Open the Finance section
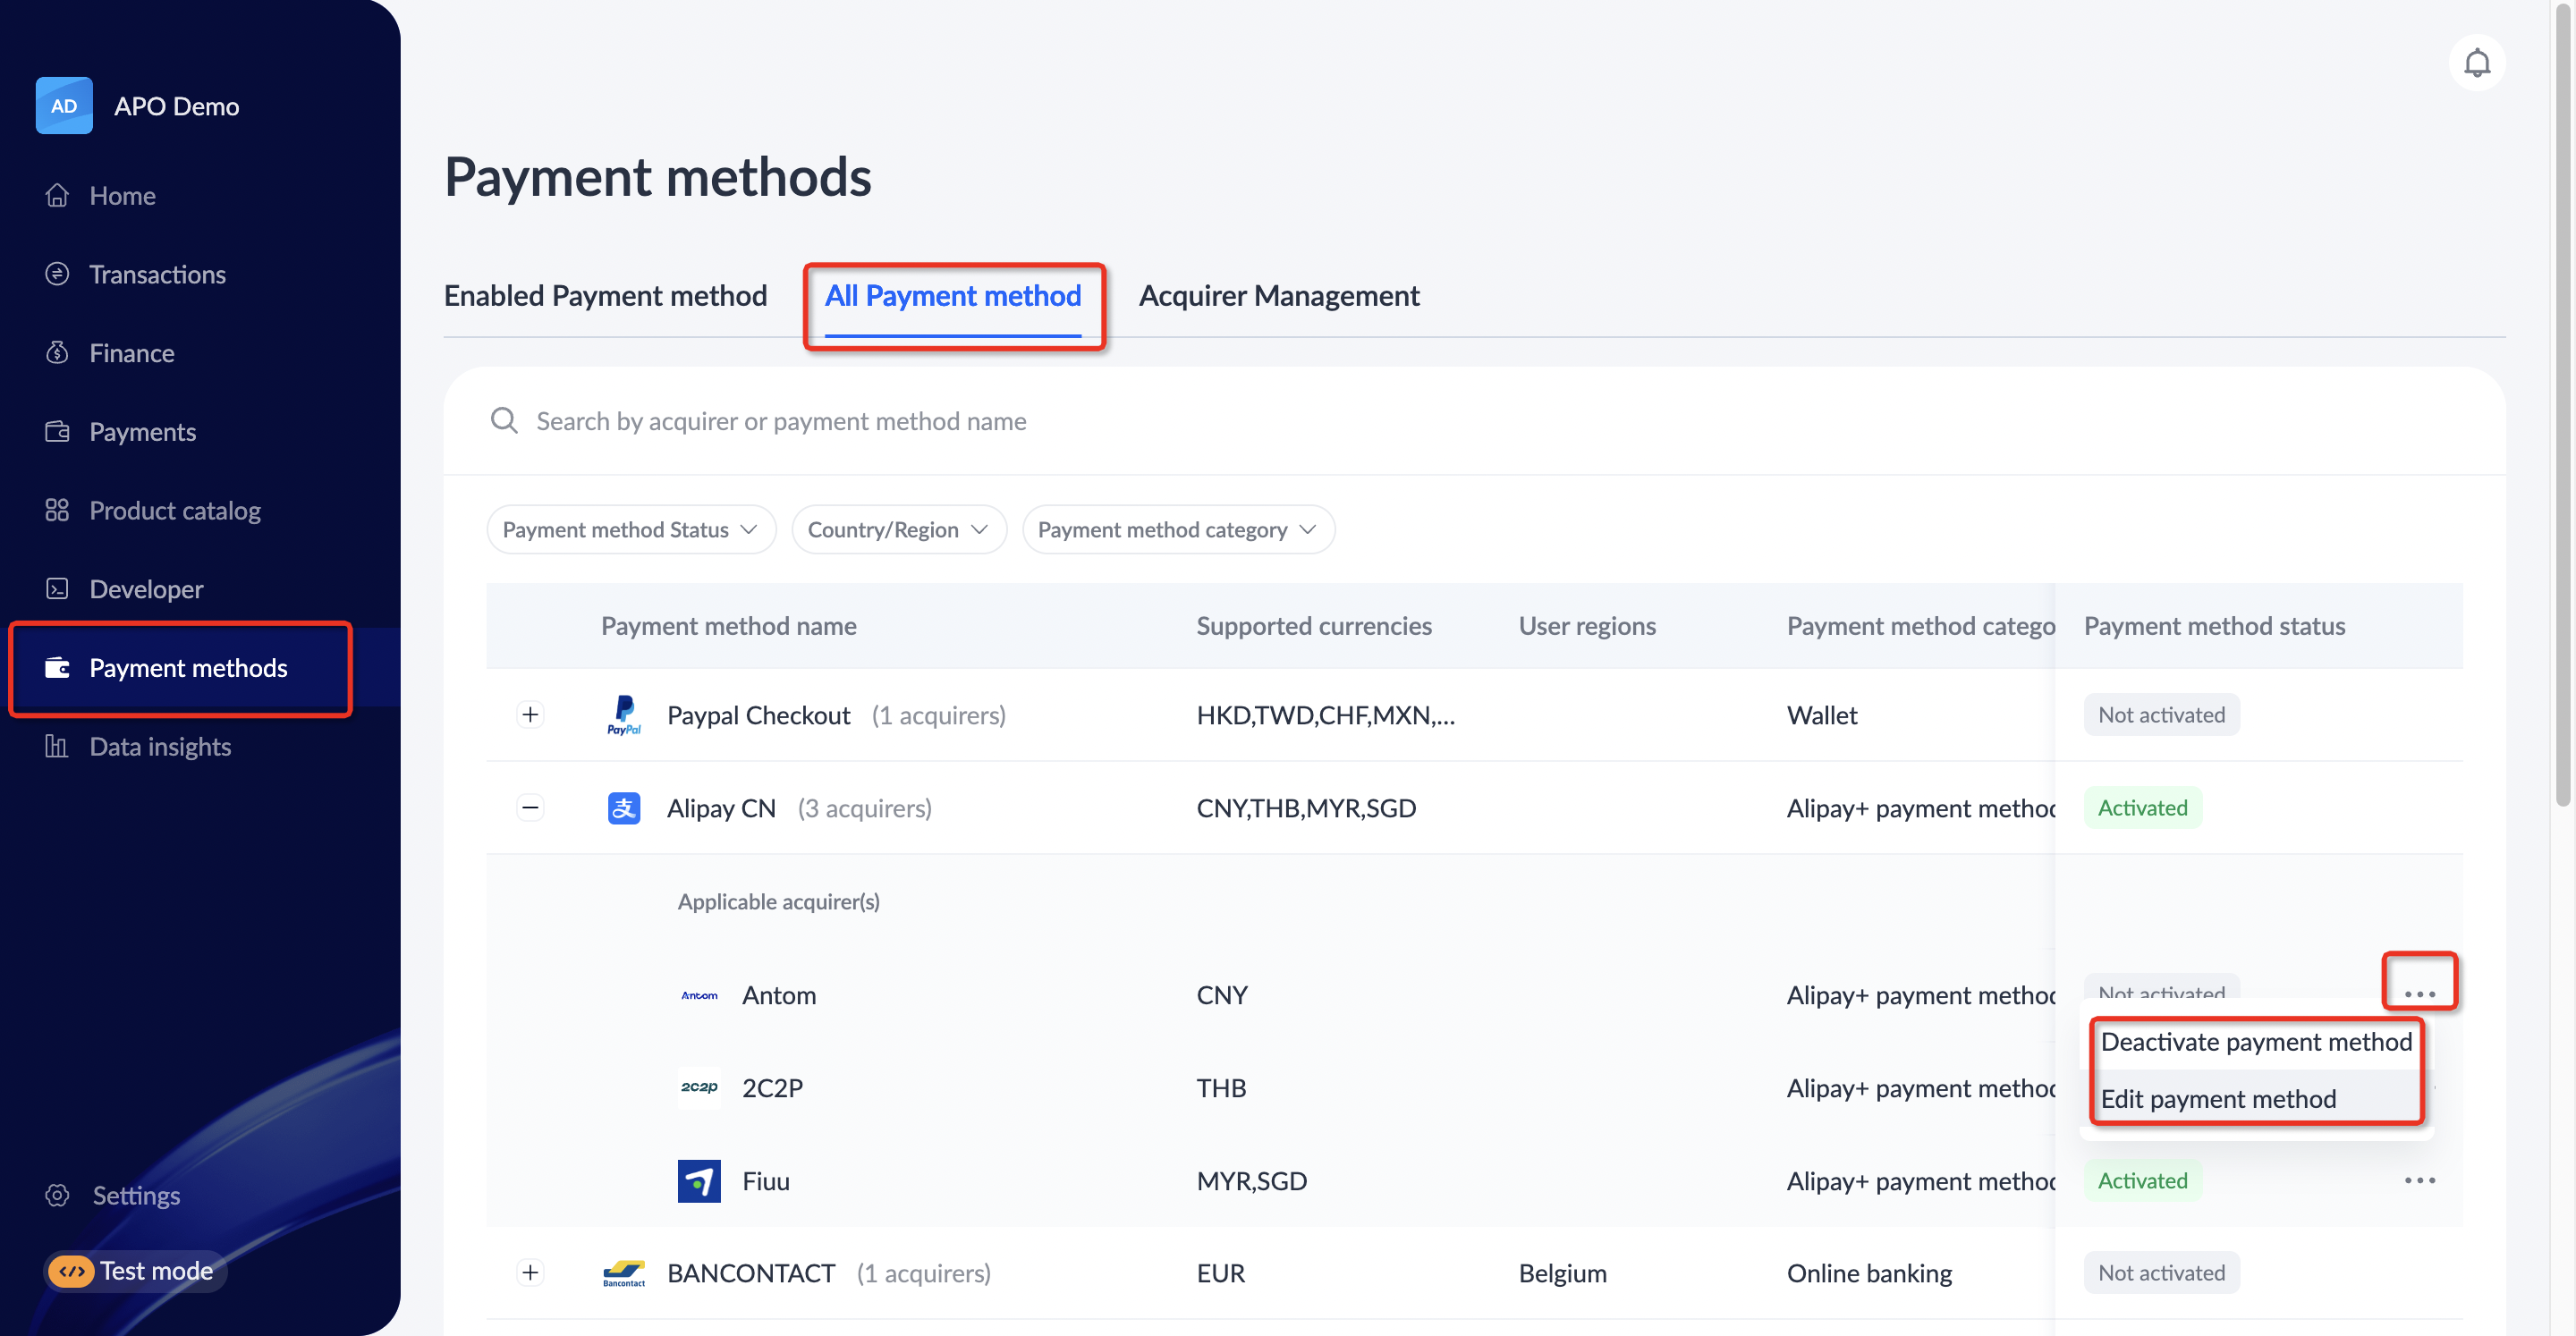 (131, 353)
